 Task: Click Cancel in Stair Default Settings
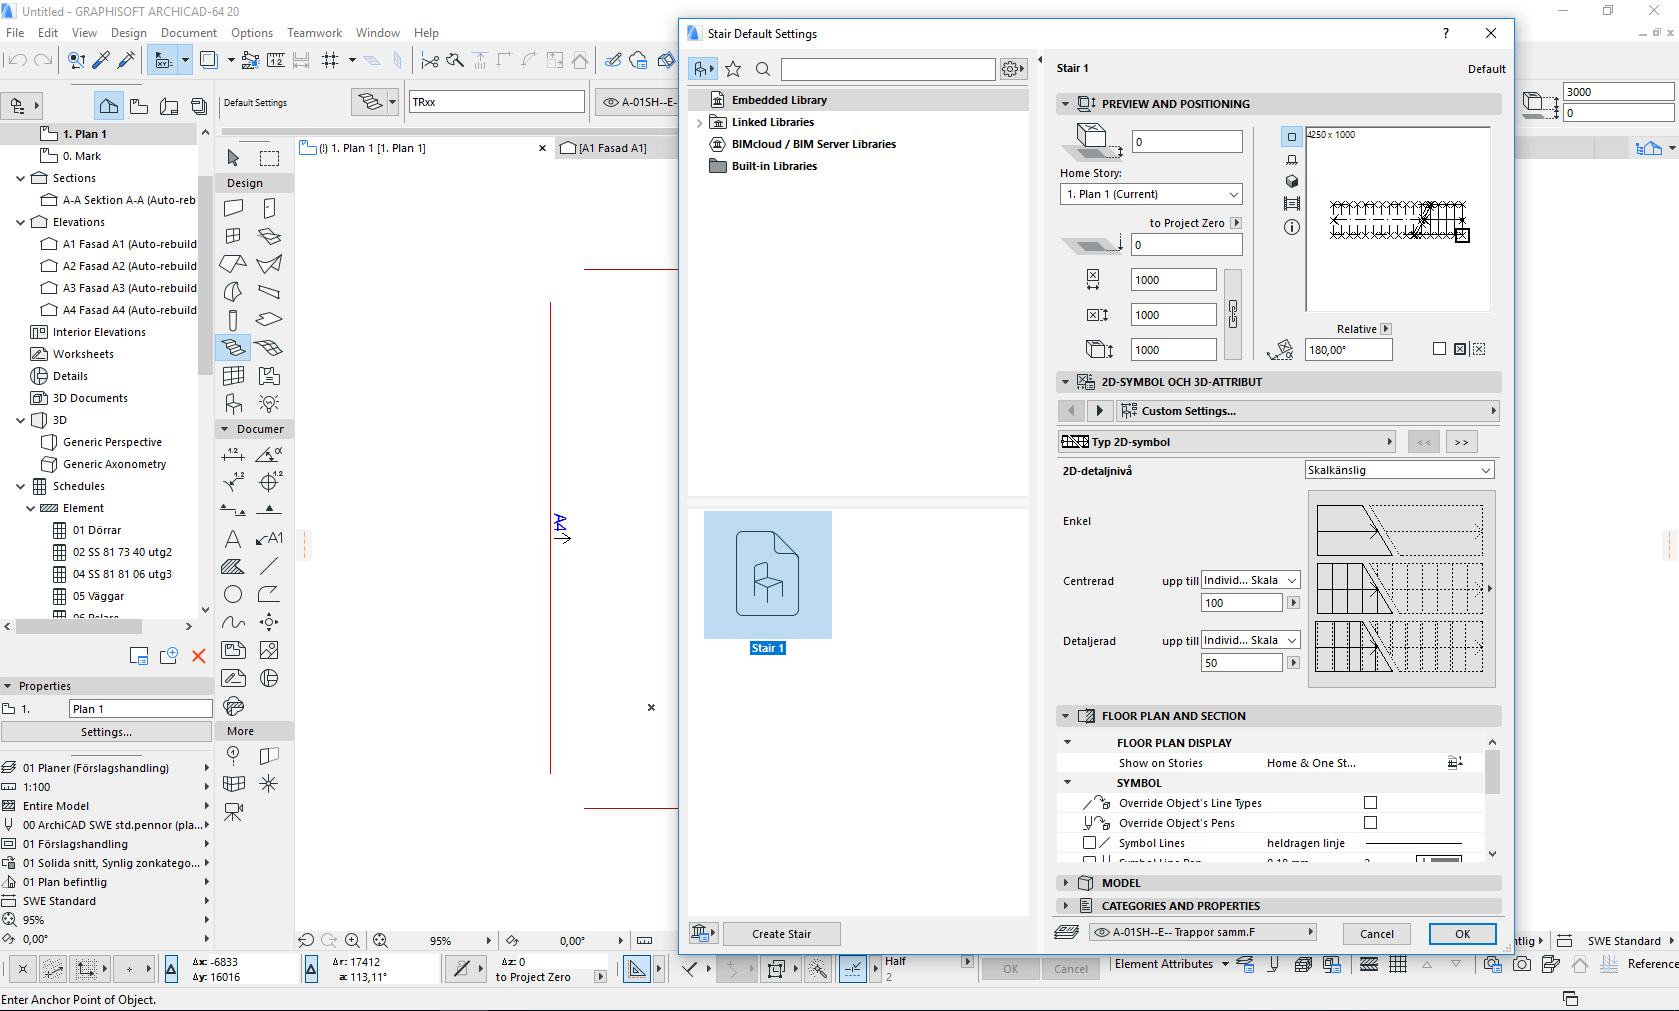pyautogui.click(x=1376, y=934)
